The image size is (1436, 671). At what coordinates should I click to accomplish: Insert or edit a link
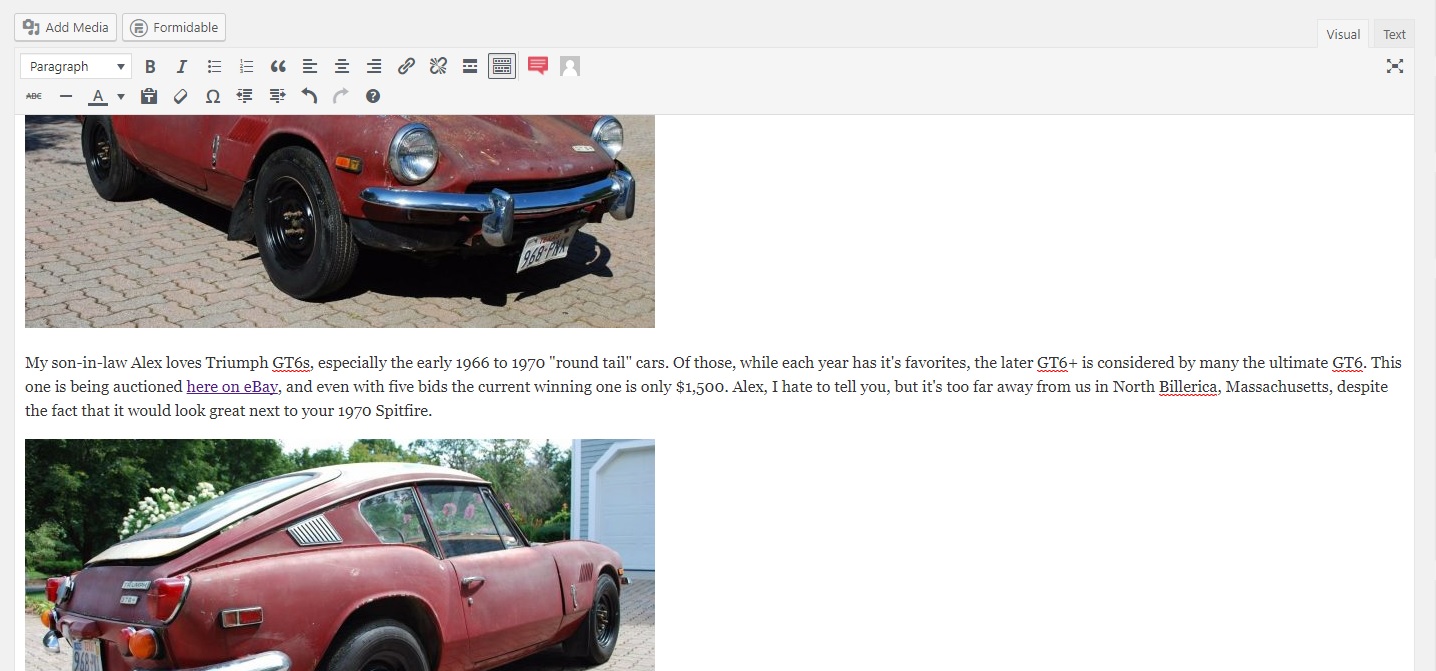[406, 67]
